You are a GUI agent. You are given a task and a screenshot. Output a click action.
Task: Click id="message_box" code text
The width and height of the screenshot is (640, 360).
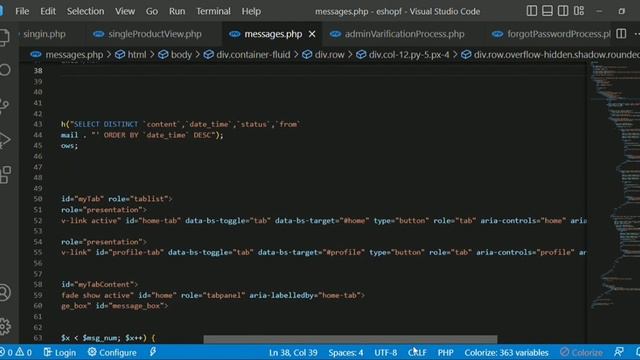click(x=132, y=306)
